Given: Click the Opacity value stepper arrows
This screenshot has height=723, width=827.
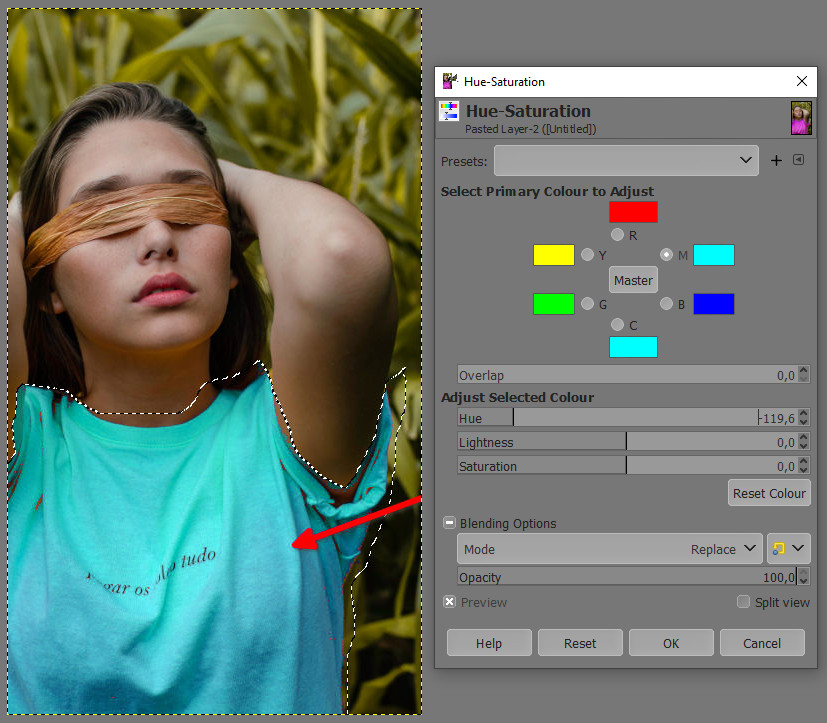Looking at the screenshot, I should [x=803, y=577].
